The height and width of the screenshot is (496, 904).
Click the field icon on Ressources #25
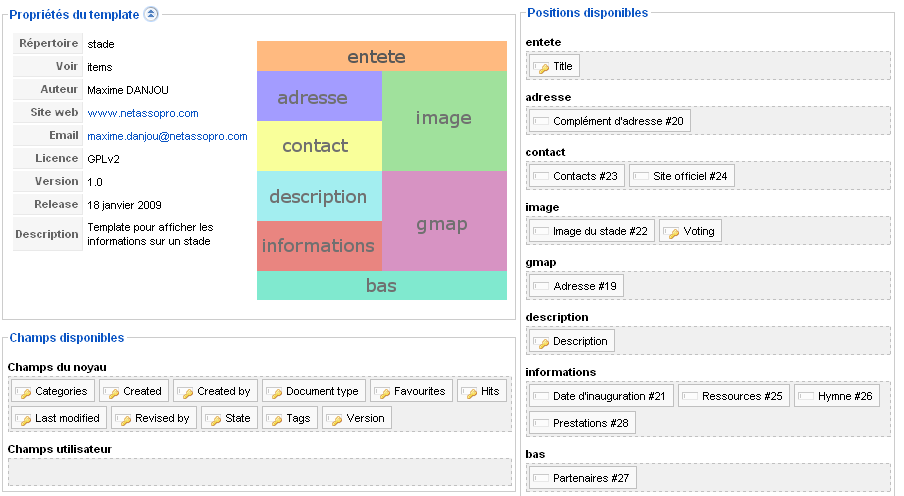point(690,396)
